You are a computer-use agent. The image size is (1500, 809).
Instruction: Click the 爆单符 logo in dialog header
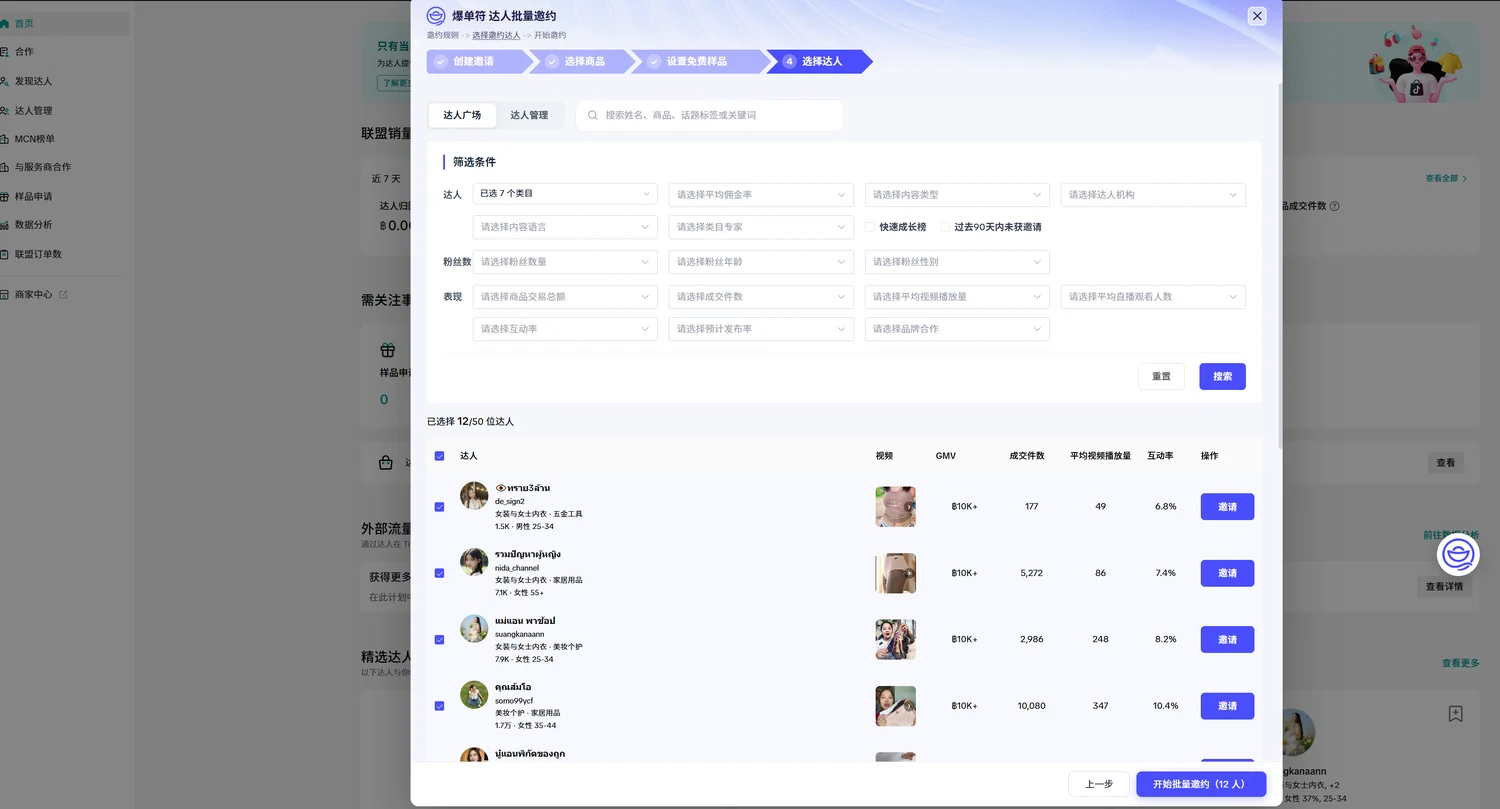point(436,16)
